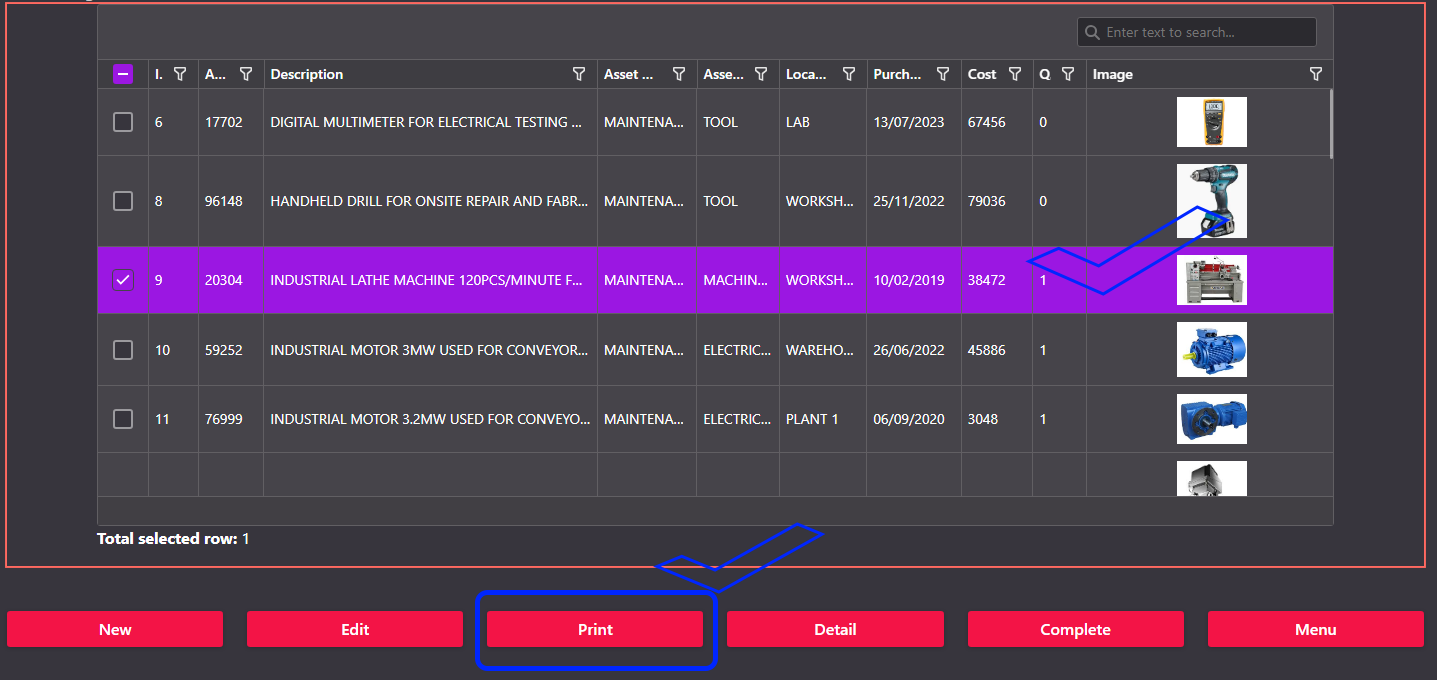The image size is (1437, 680).
Task: Toggle the select-all header checkbox
Action: [x=122, y=74]
